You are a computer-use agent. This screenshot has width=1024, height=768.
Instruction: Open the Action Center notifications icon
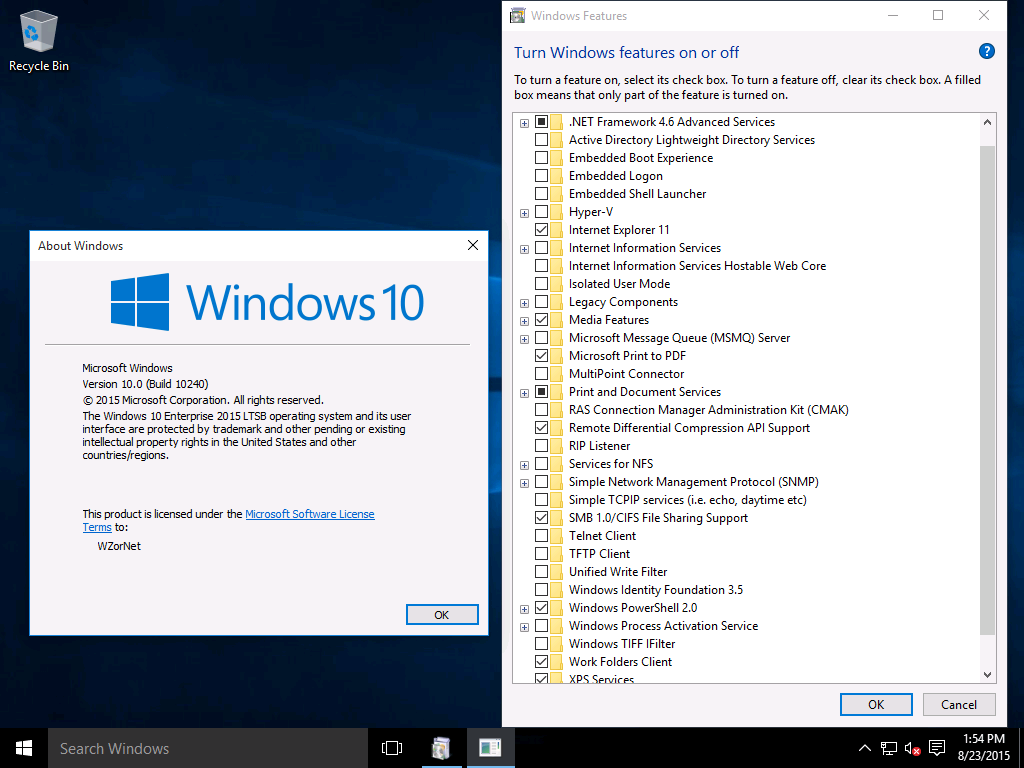(937, 748)
